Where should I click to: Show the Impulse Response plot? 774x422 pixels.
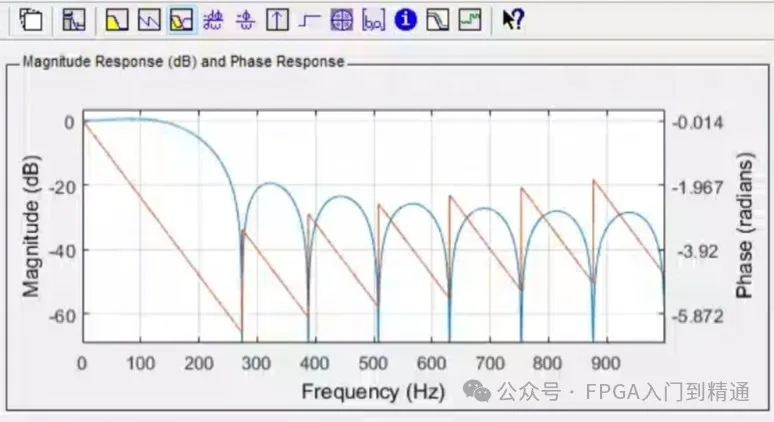point(277,19)
